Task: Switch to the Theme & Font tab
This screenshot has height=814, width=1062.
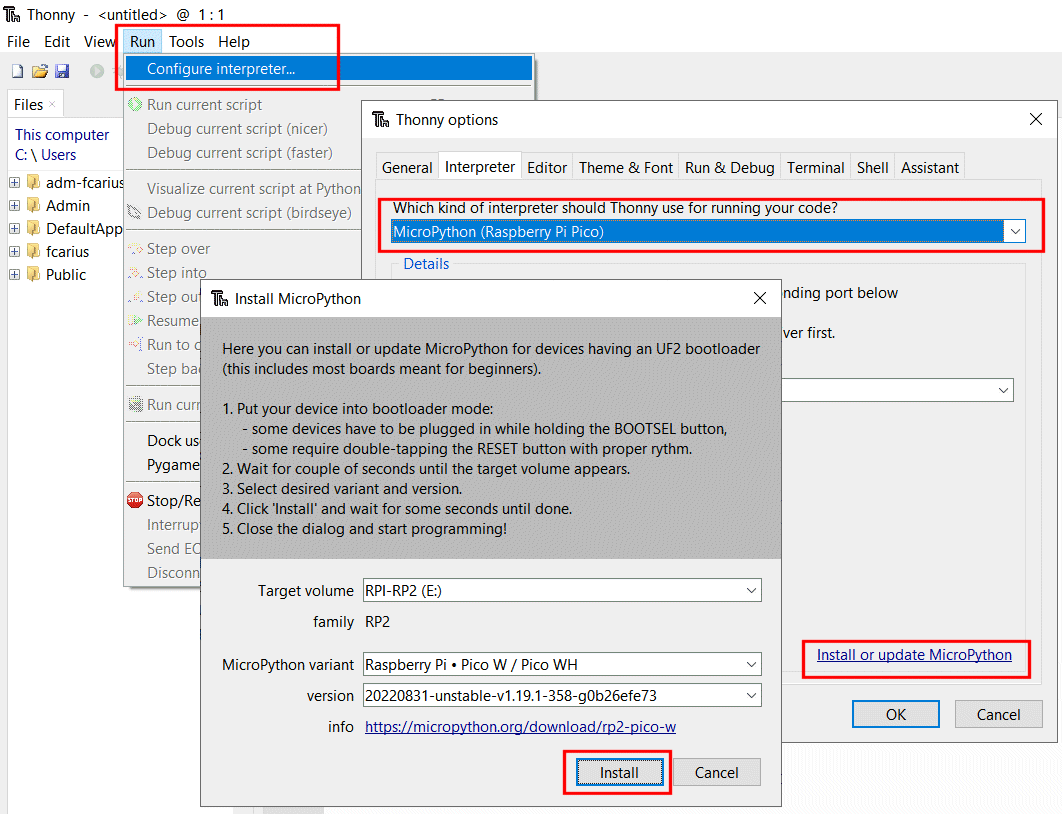Action: click(x=626, y=167)
